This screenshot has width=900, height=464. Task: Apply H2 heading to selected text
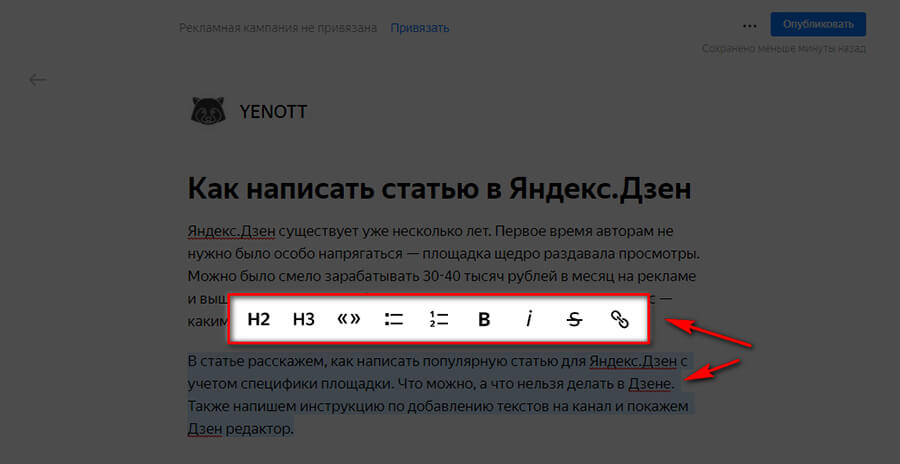coord(259,320)
